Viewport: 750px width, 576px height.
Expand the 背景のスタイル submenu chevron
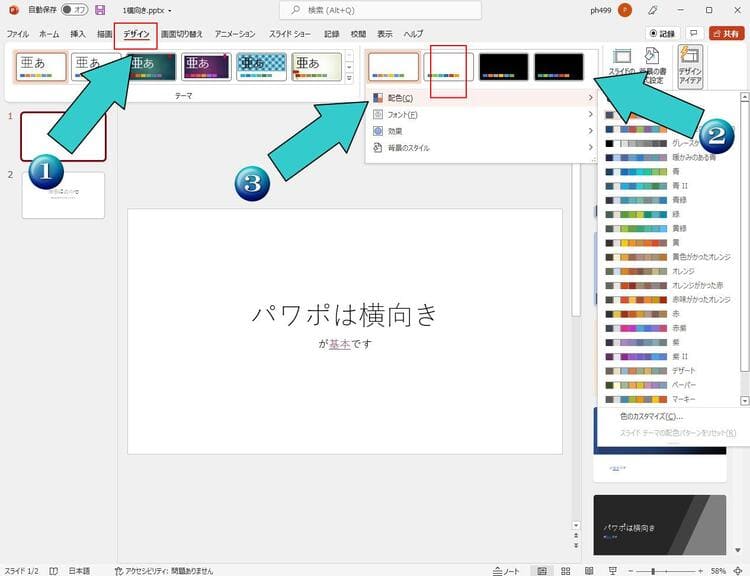coord(591,147)
